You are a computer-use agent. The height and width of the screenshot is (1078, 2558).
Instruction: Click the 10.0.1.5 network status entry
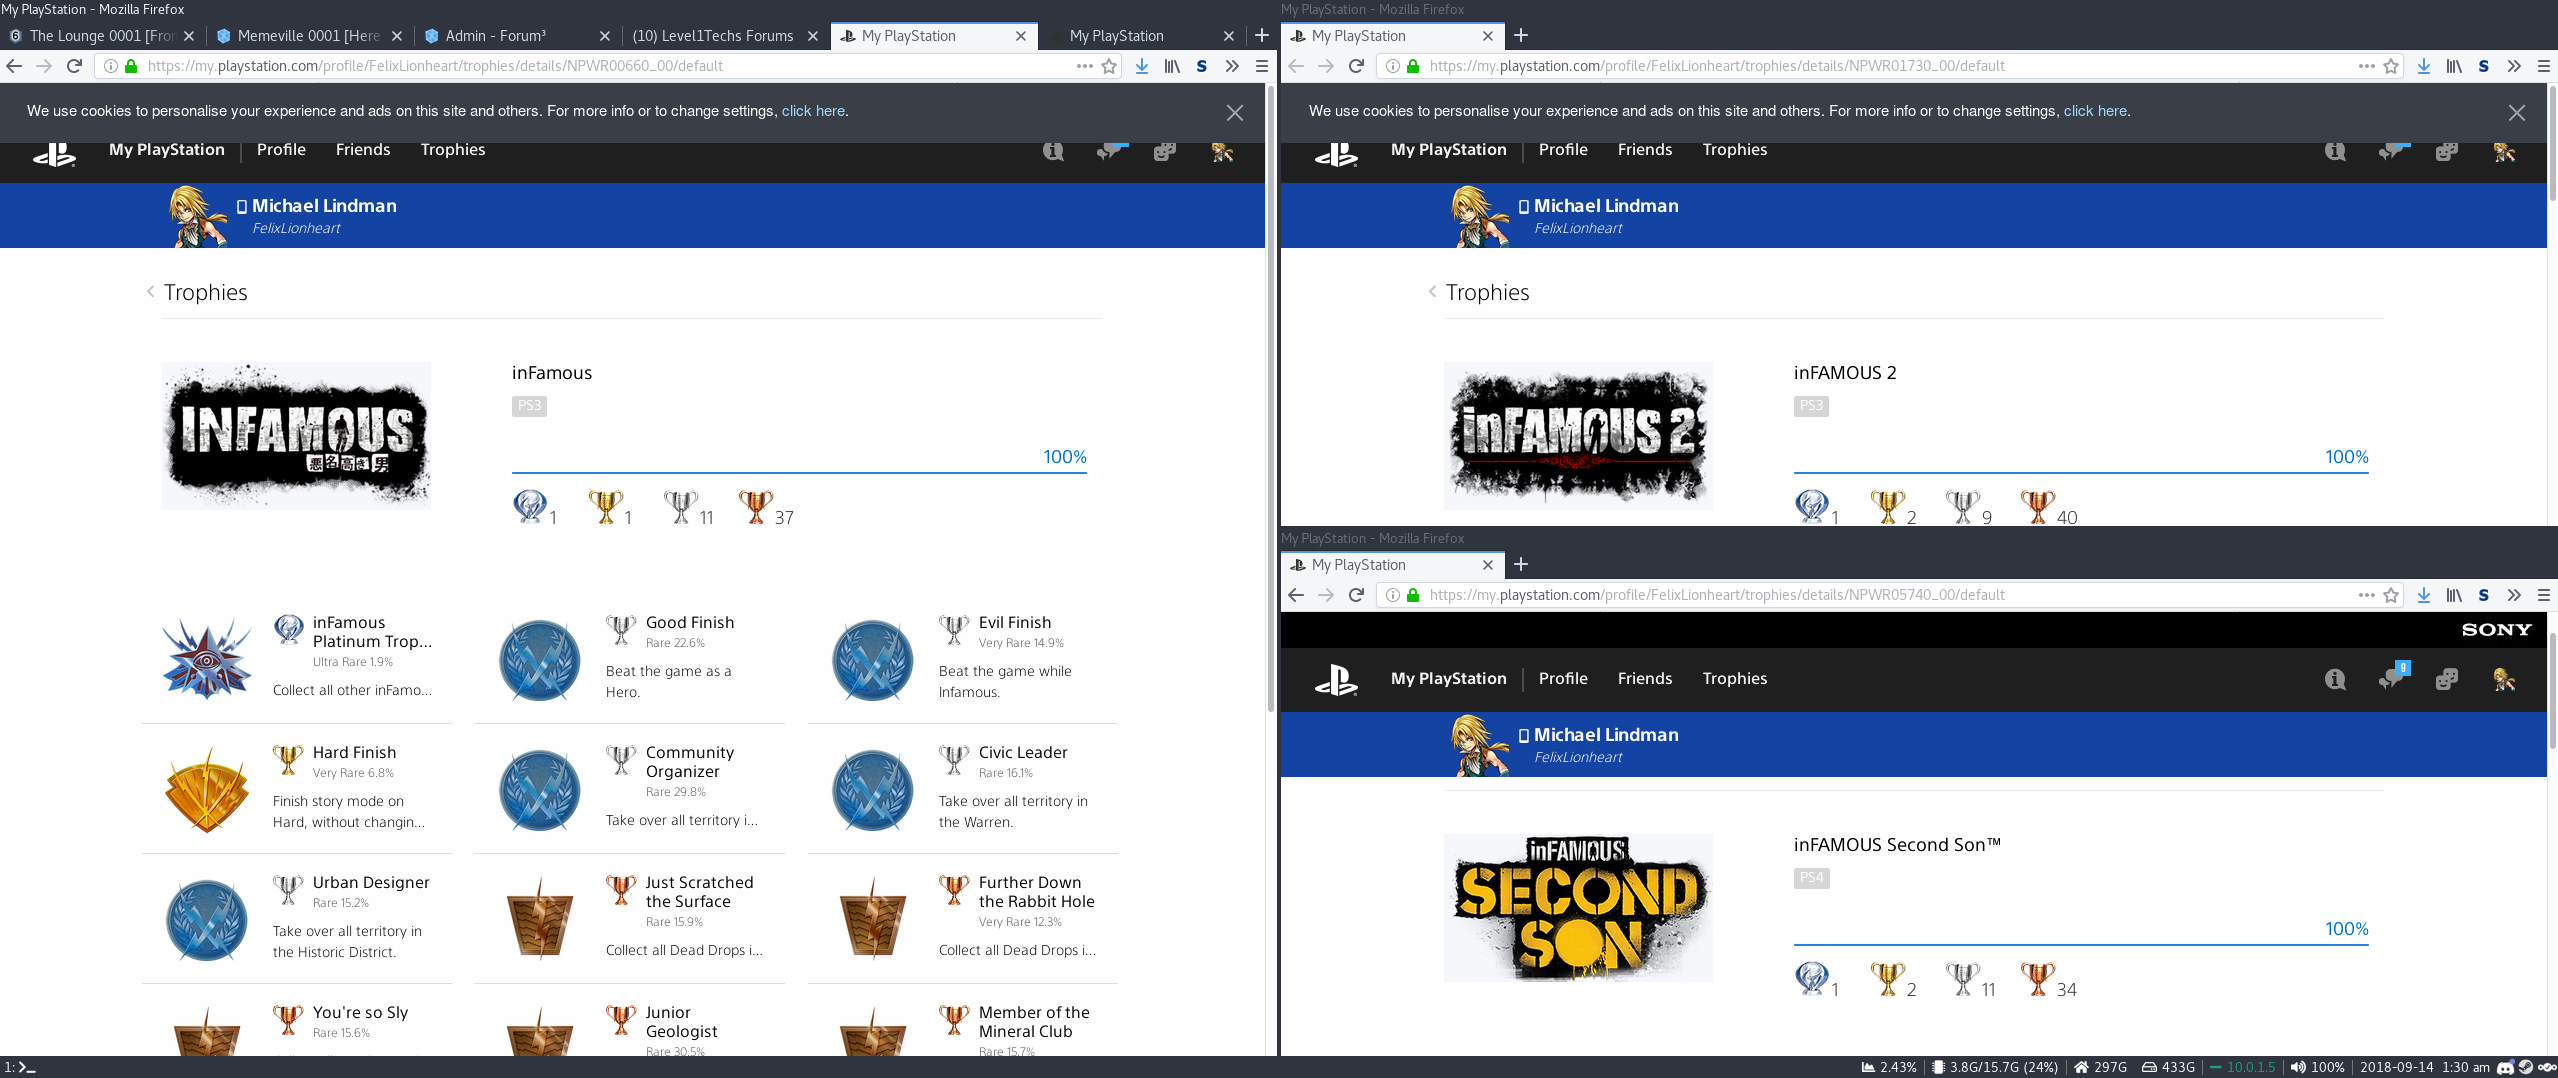click(2243, 1067)
